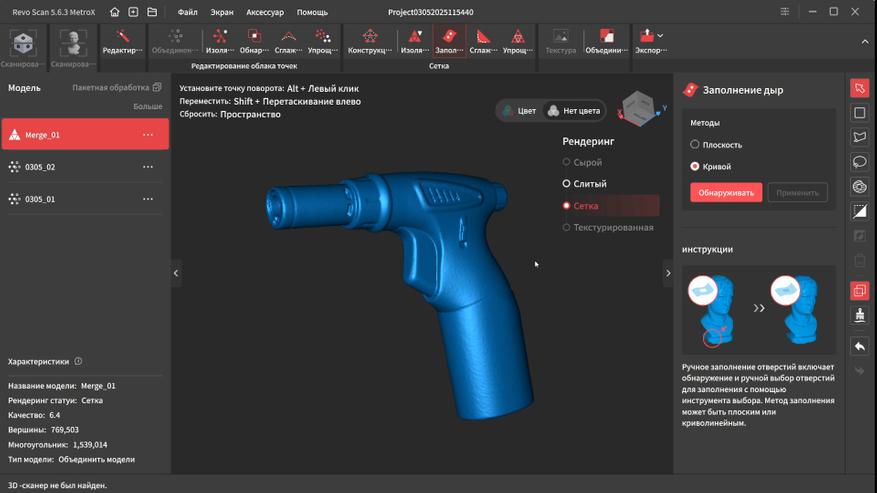Click the Обнаруживать detect button

click(x=726, y=192)
